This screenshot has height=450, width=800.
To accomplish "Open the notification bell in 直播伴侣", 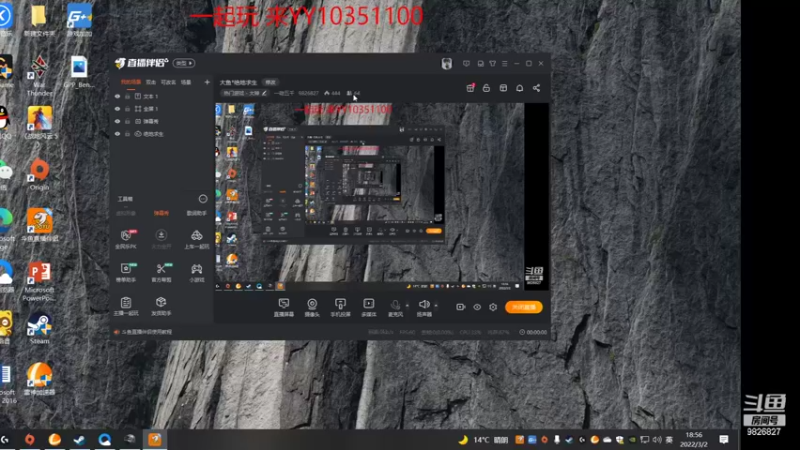I will pyautogui.click(x=519, y=88).
